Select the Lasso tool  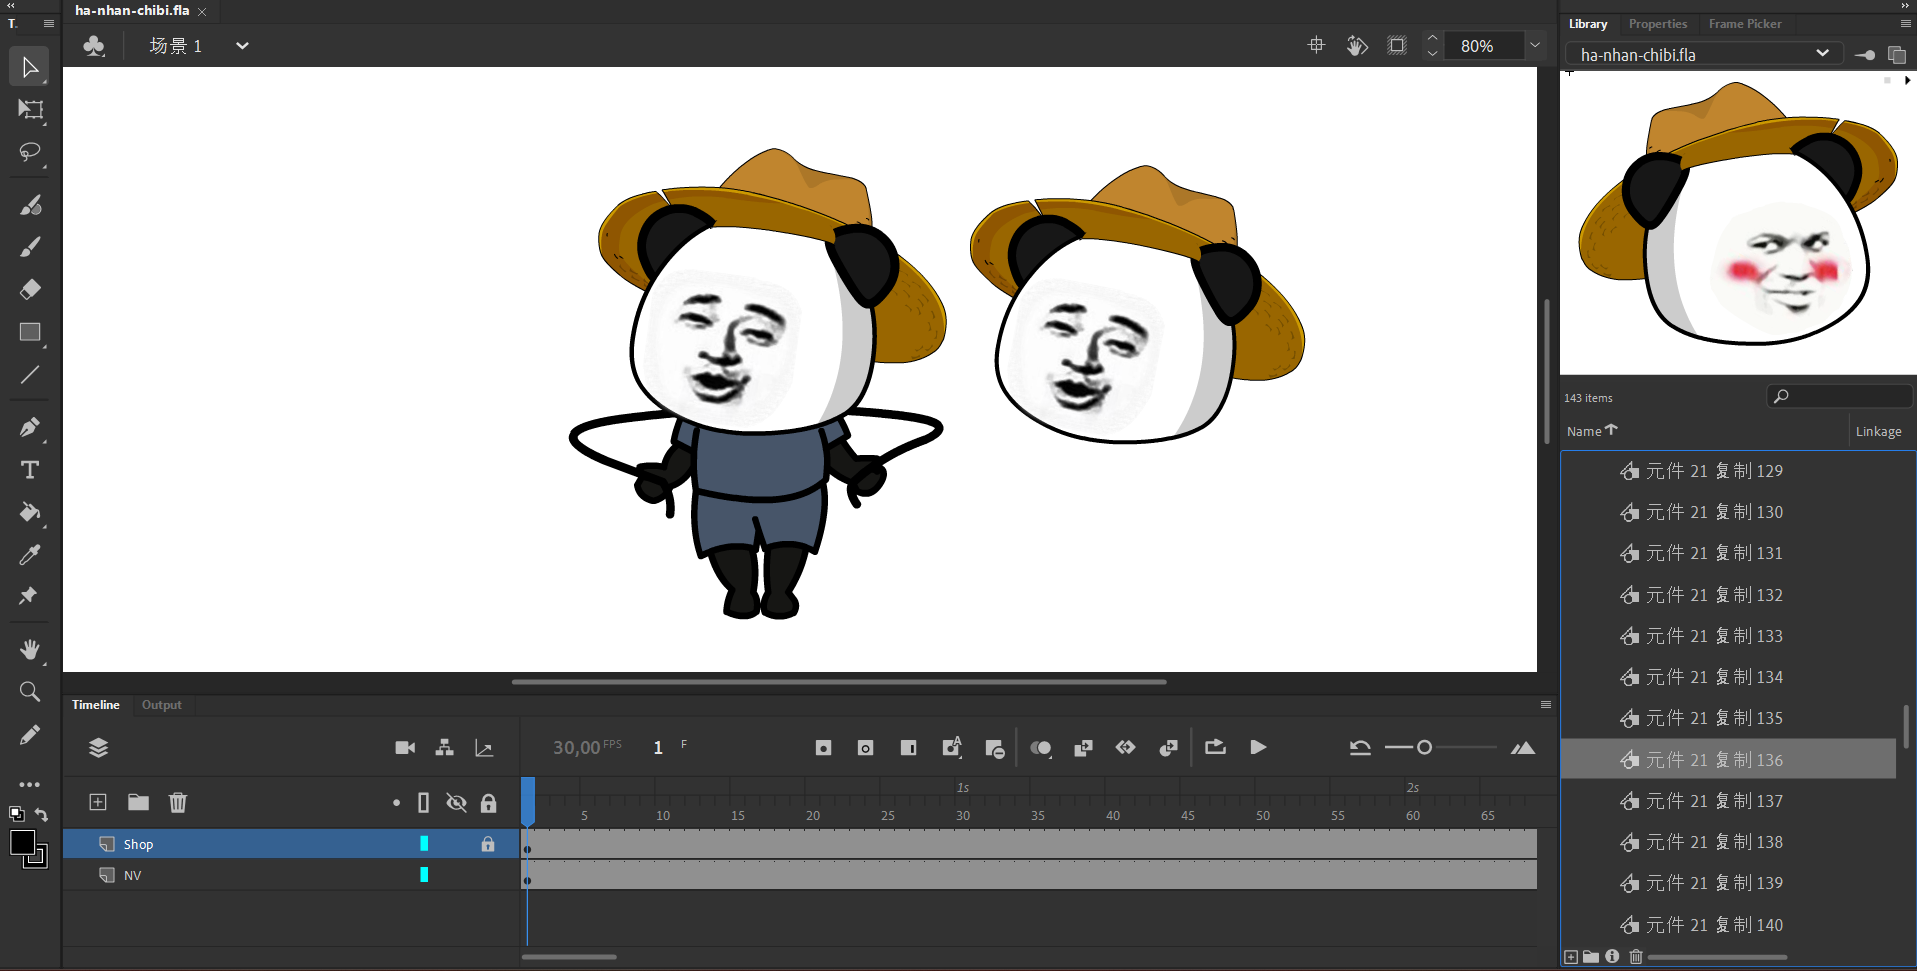[30, 152]
